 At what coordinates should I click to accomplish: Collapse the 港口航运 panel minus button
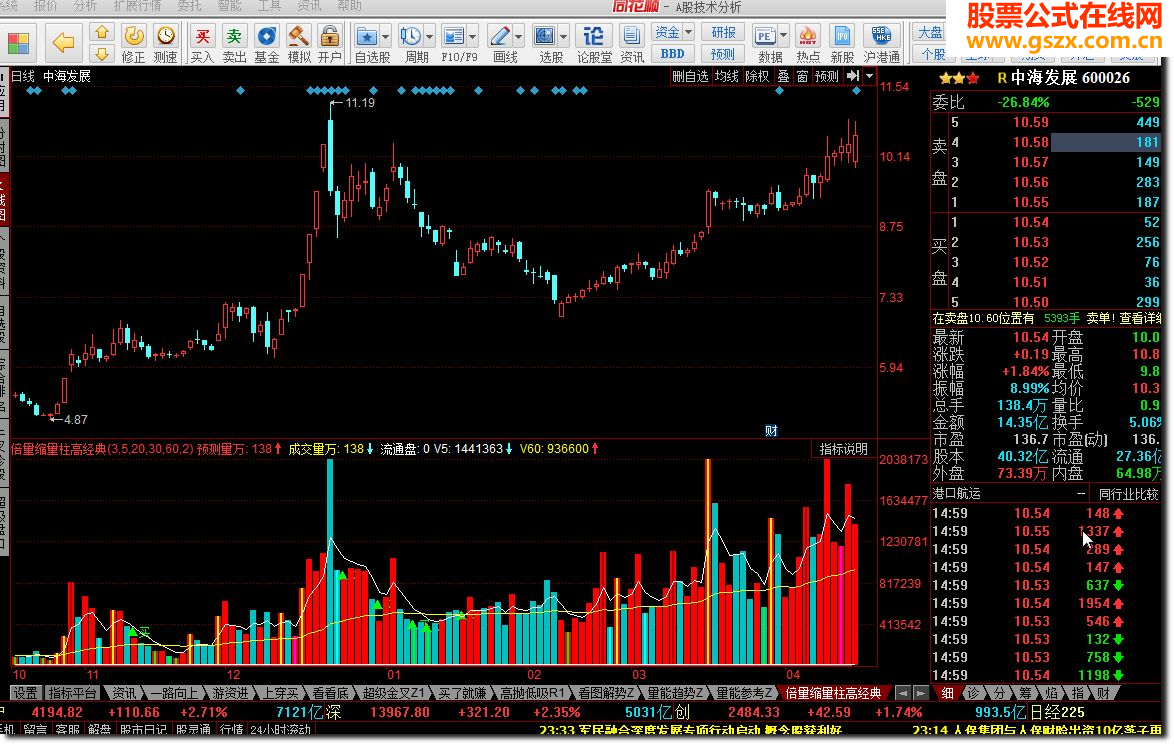[1081, 494]
